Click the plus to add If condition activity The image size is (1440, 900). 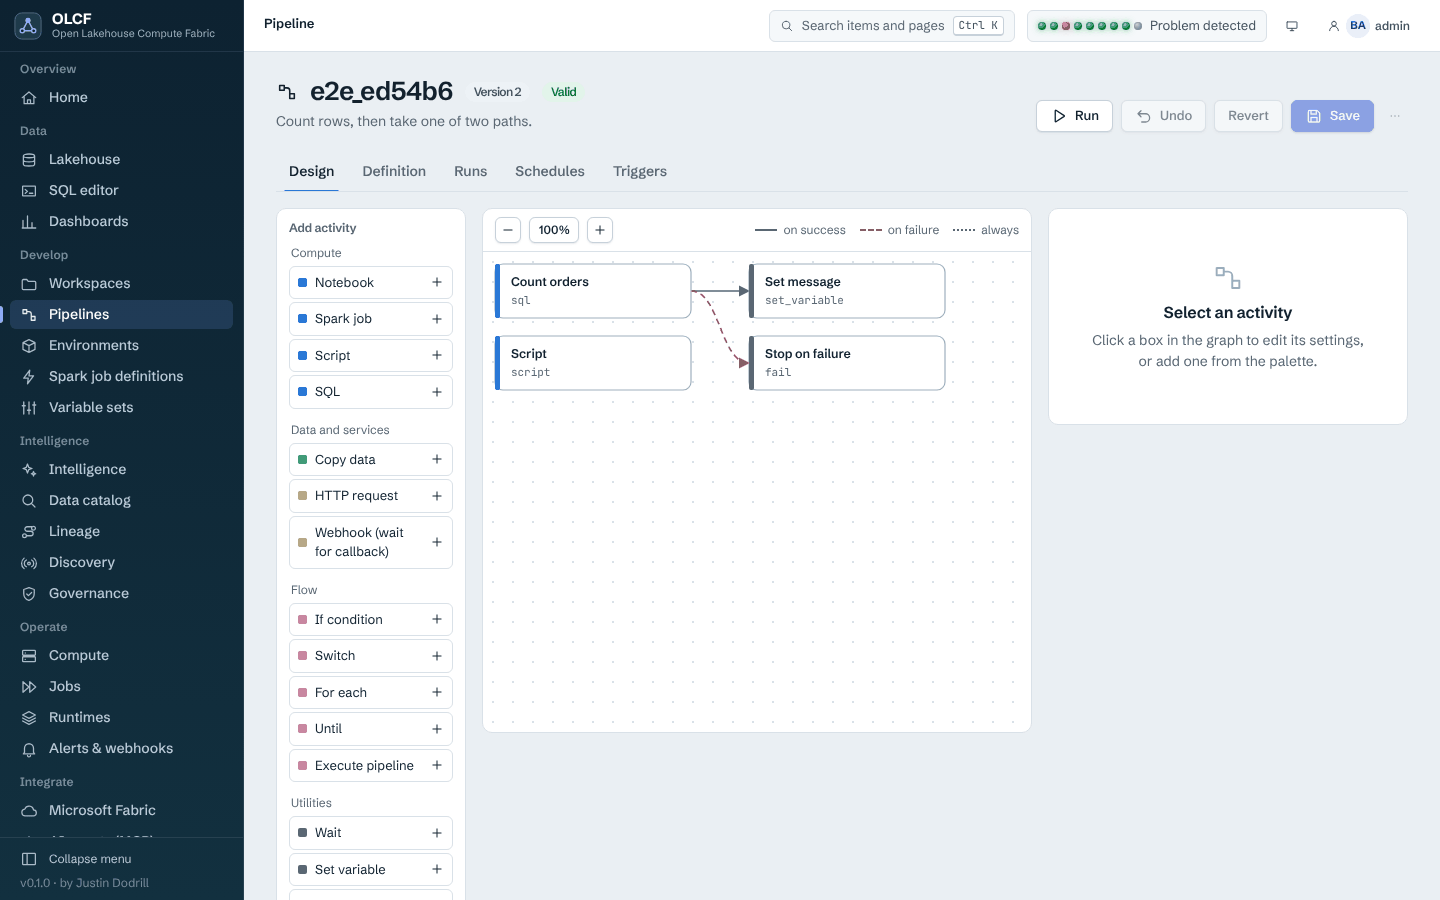[437, 619]
